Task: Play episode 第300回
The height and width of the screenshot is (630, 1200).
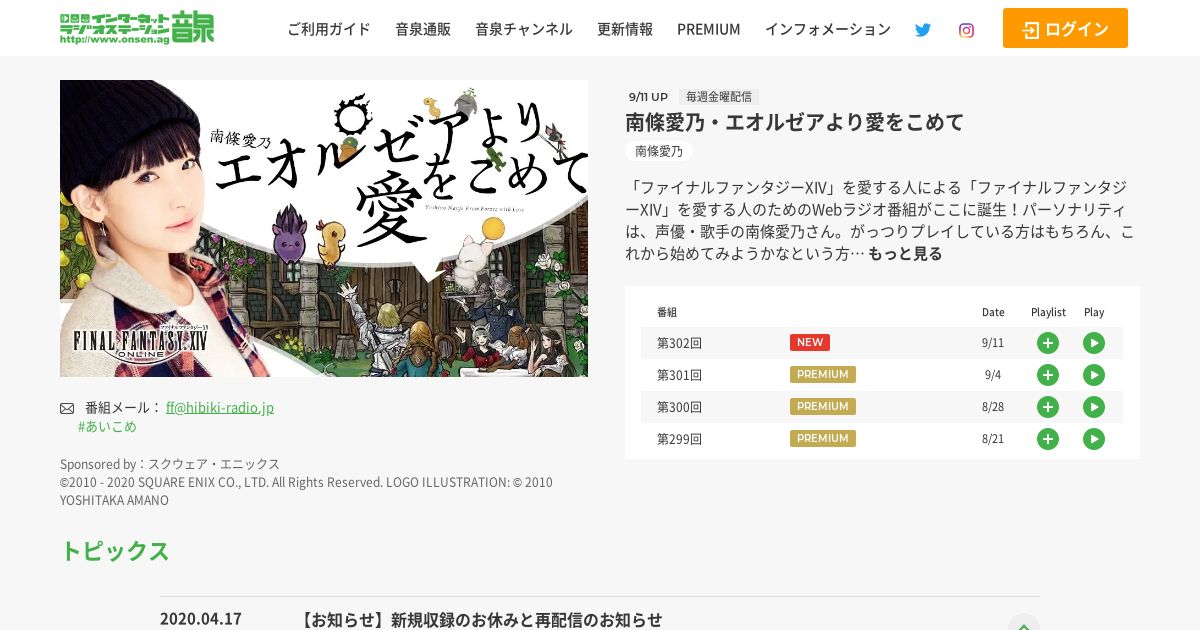Action: click(x=1094, y=407)
